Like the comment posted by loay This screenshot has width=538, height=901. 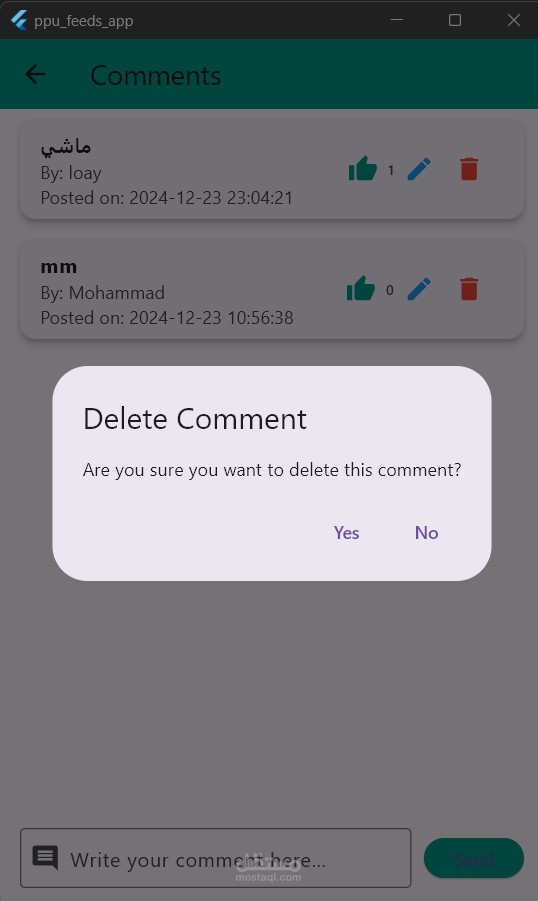click(x=363, y=169)
